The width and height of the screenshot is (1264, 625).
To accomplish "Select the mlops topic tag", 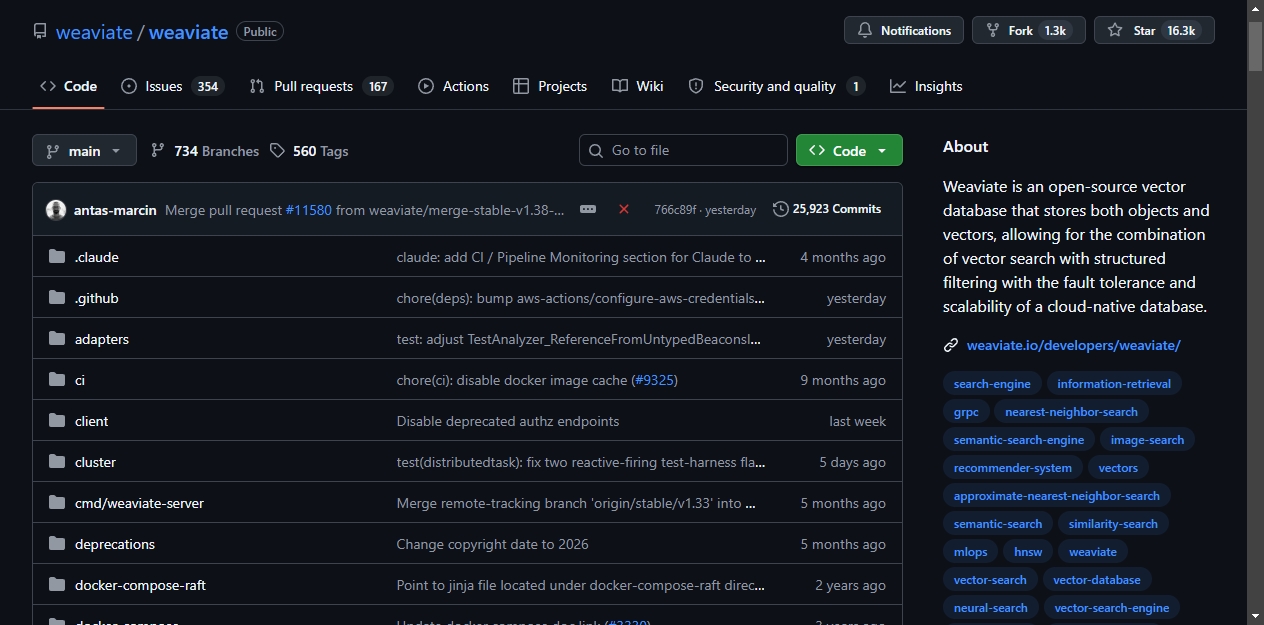I will 971,552.
